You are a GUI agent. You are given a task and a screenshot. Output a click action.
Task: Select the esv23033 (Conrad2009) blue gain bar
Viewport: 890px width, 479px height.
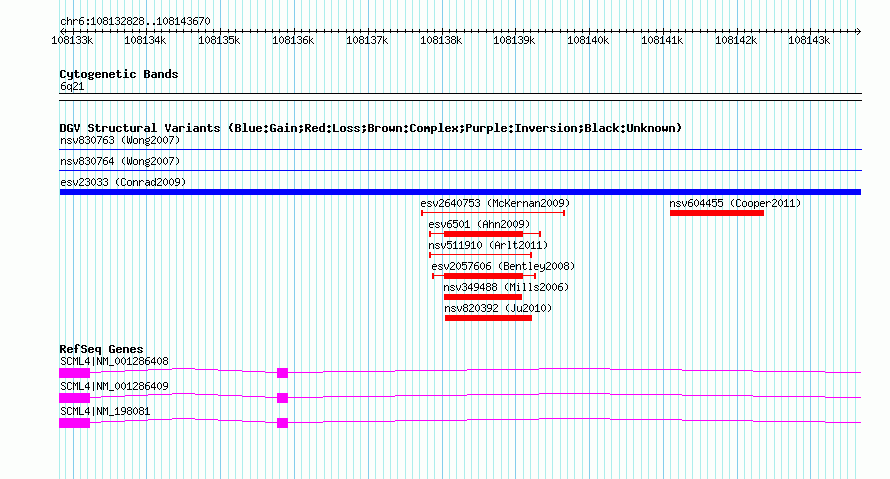[460, 192]
